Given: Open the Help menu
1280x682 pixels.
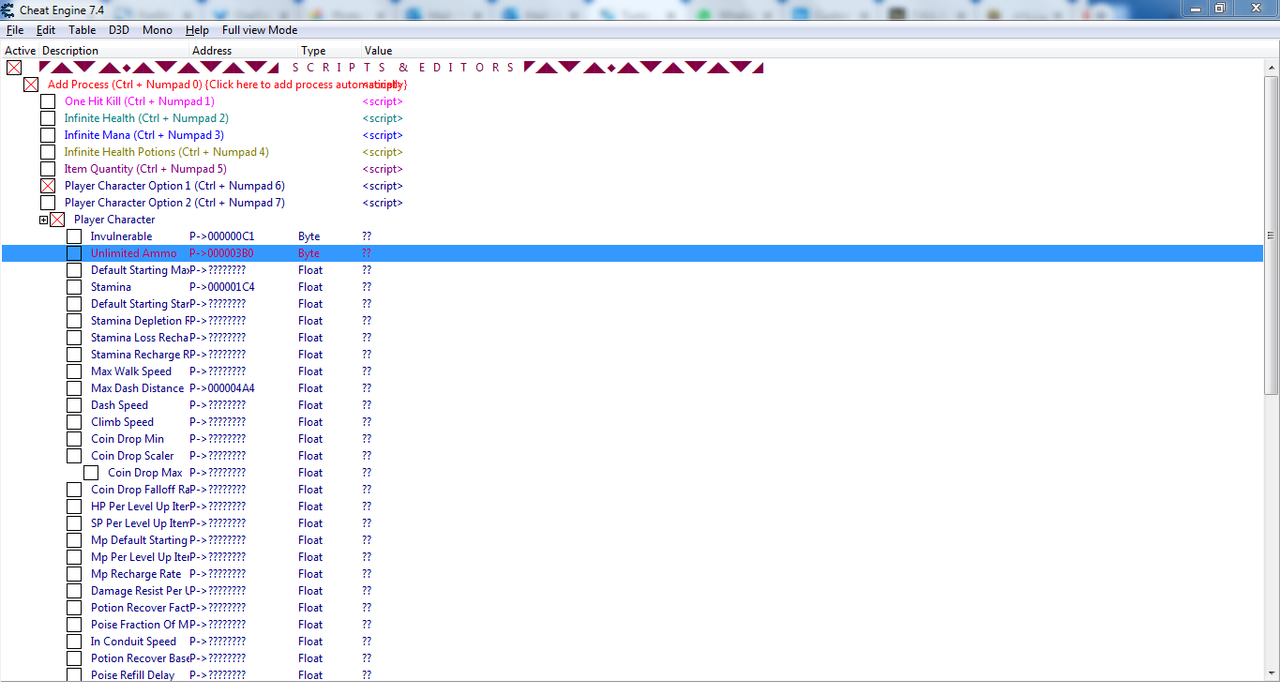Looking at the screenshot, I should point(197,30).
